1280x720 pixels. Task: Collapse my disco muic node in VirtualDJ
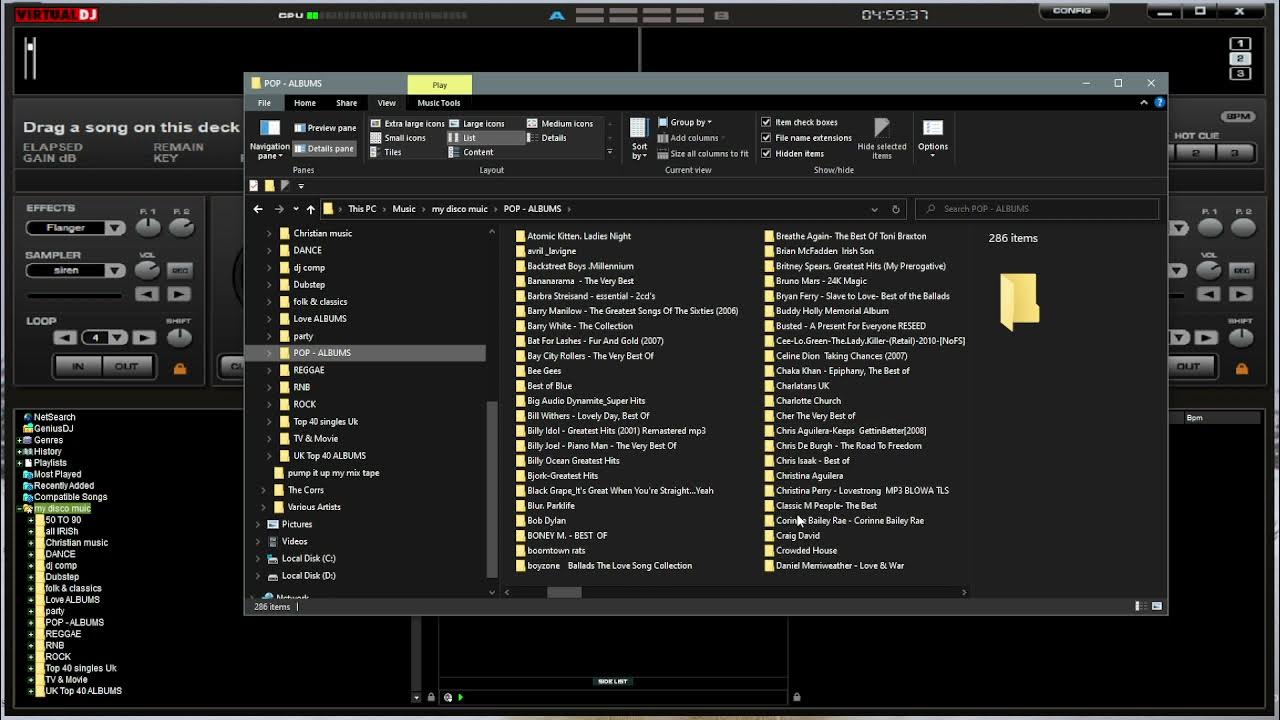pos(19,508)
